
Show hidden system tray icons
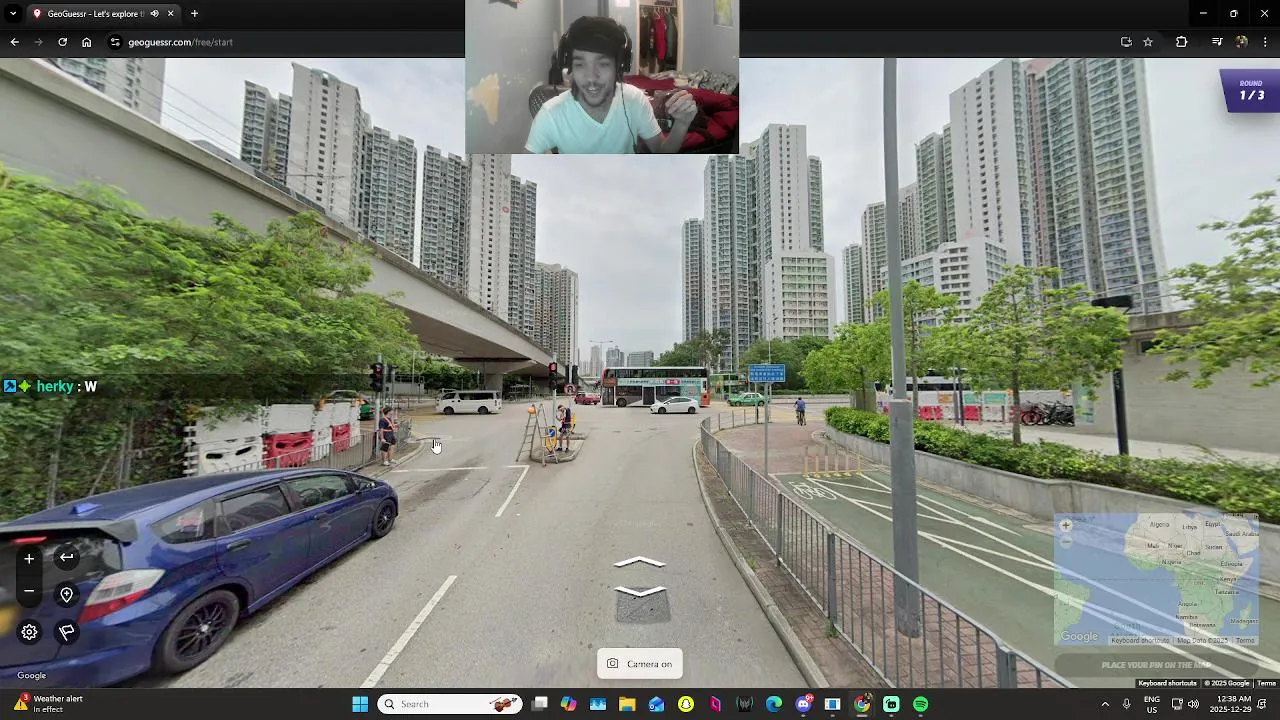1105,704
